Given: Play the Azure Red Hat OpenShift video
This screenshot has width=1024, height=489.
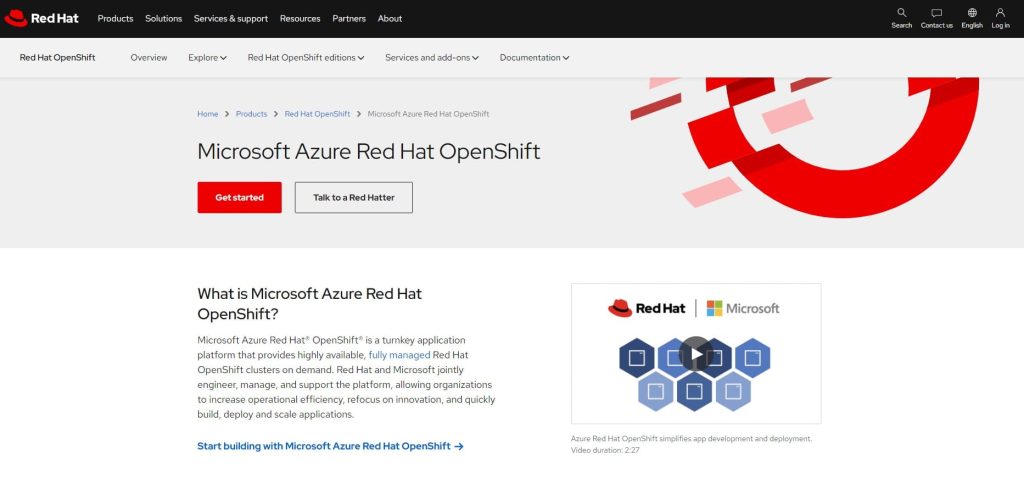Looking at the screenshot, I should [x=695, y=353].
